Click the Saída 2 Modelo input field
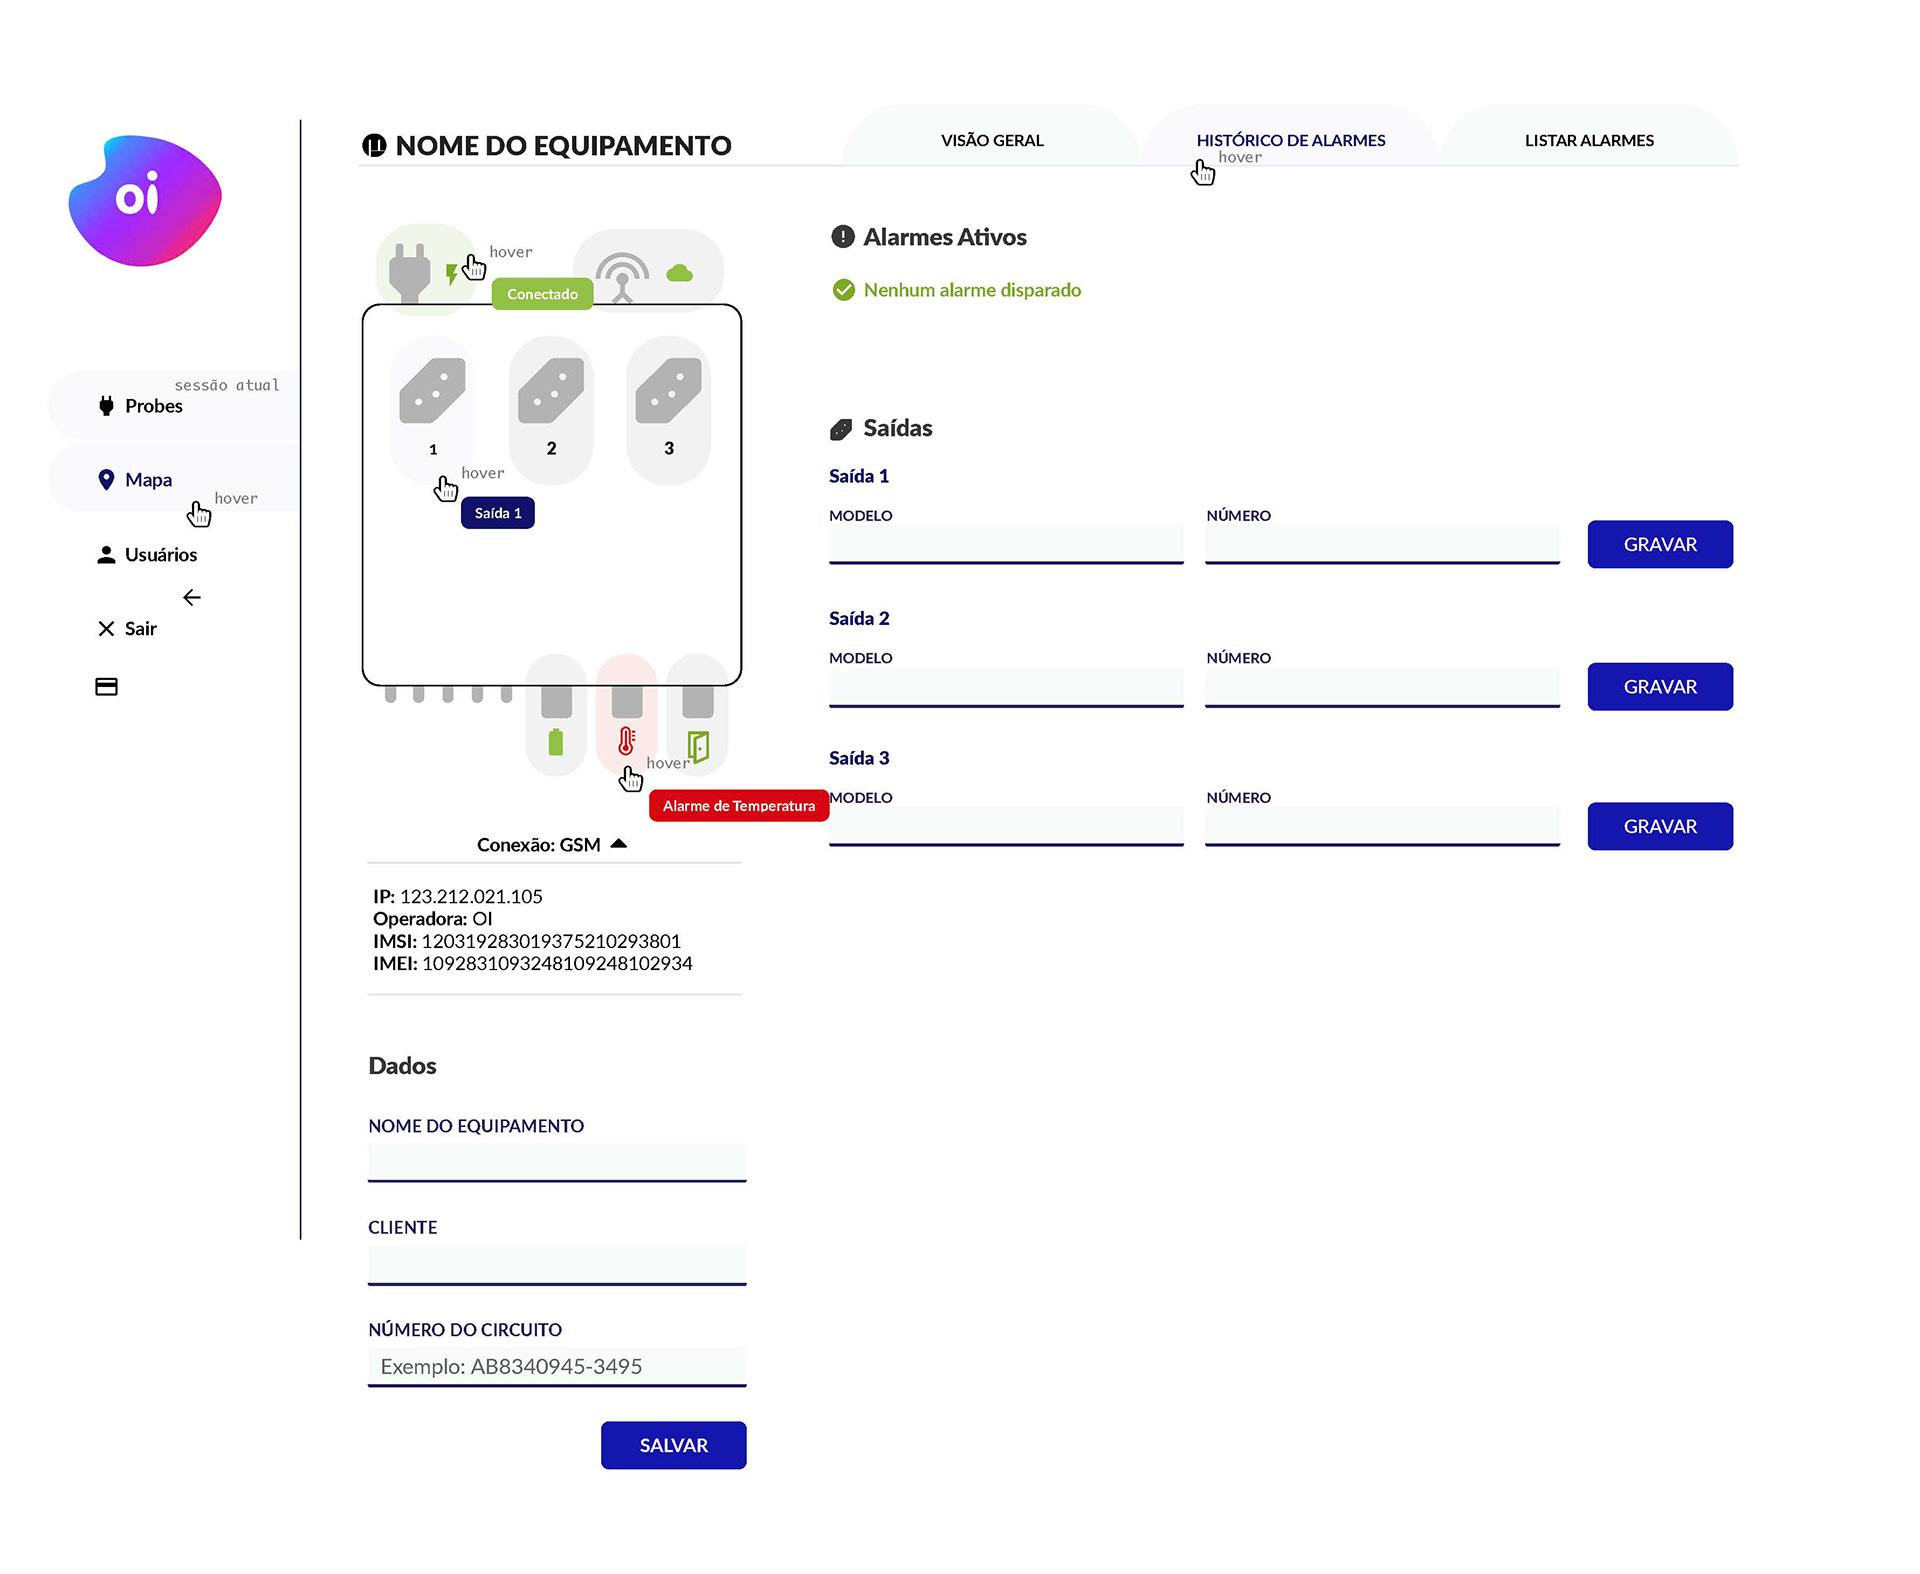 (x=1006, y=688)
